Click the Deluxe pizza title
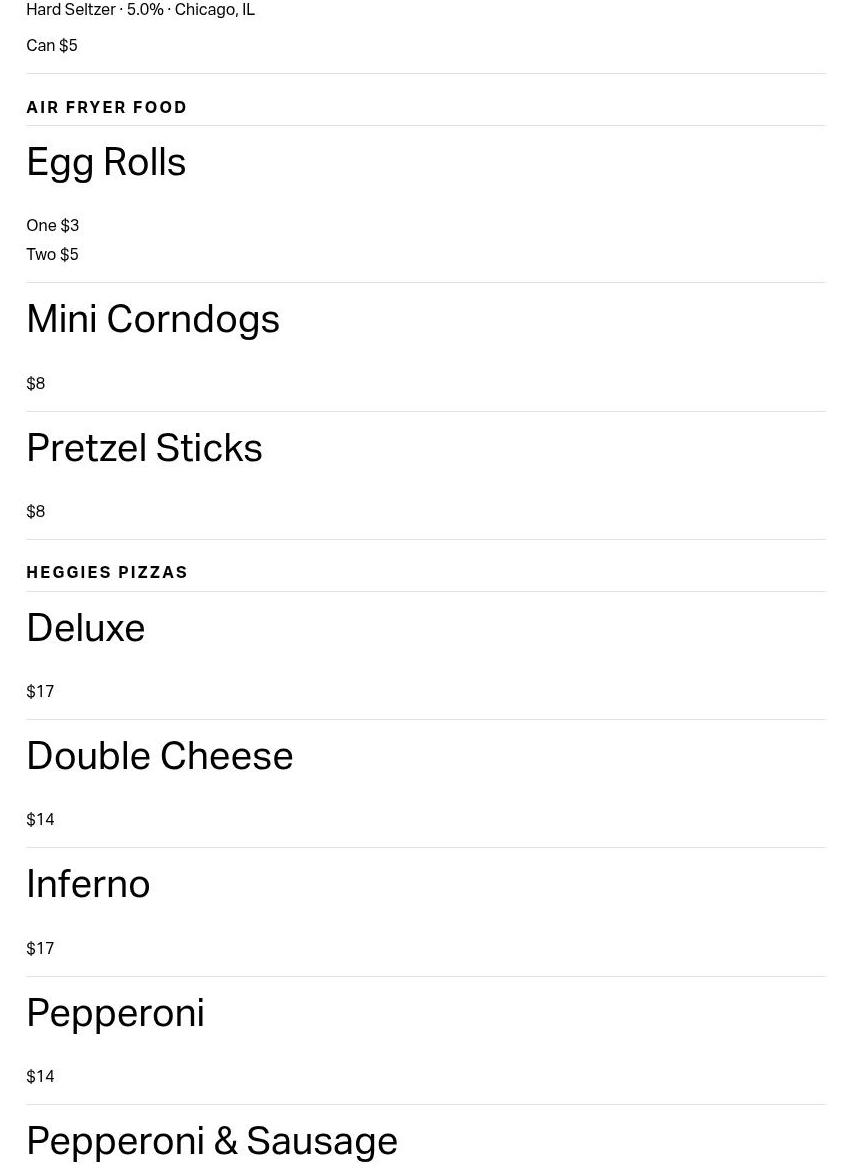The width and height of the screenshot is (850, 1172). tap(86, 628)
